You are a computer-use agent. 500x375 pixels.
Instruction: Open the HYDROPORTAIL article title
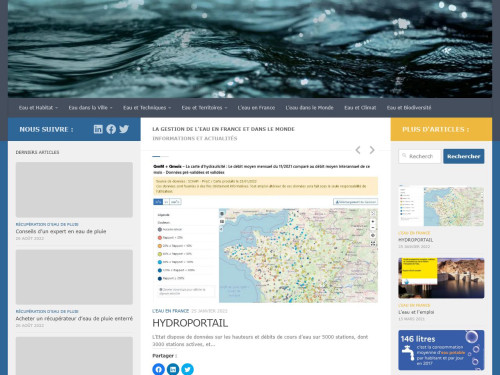point(190,323)
